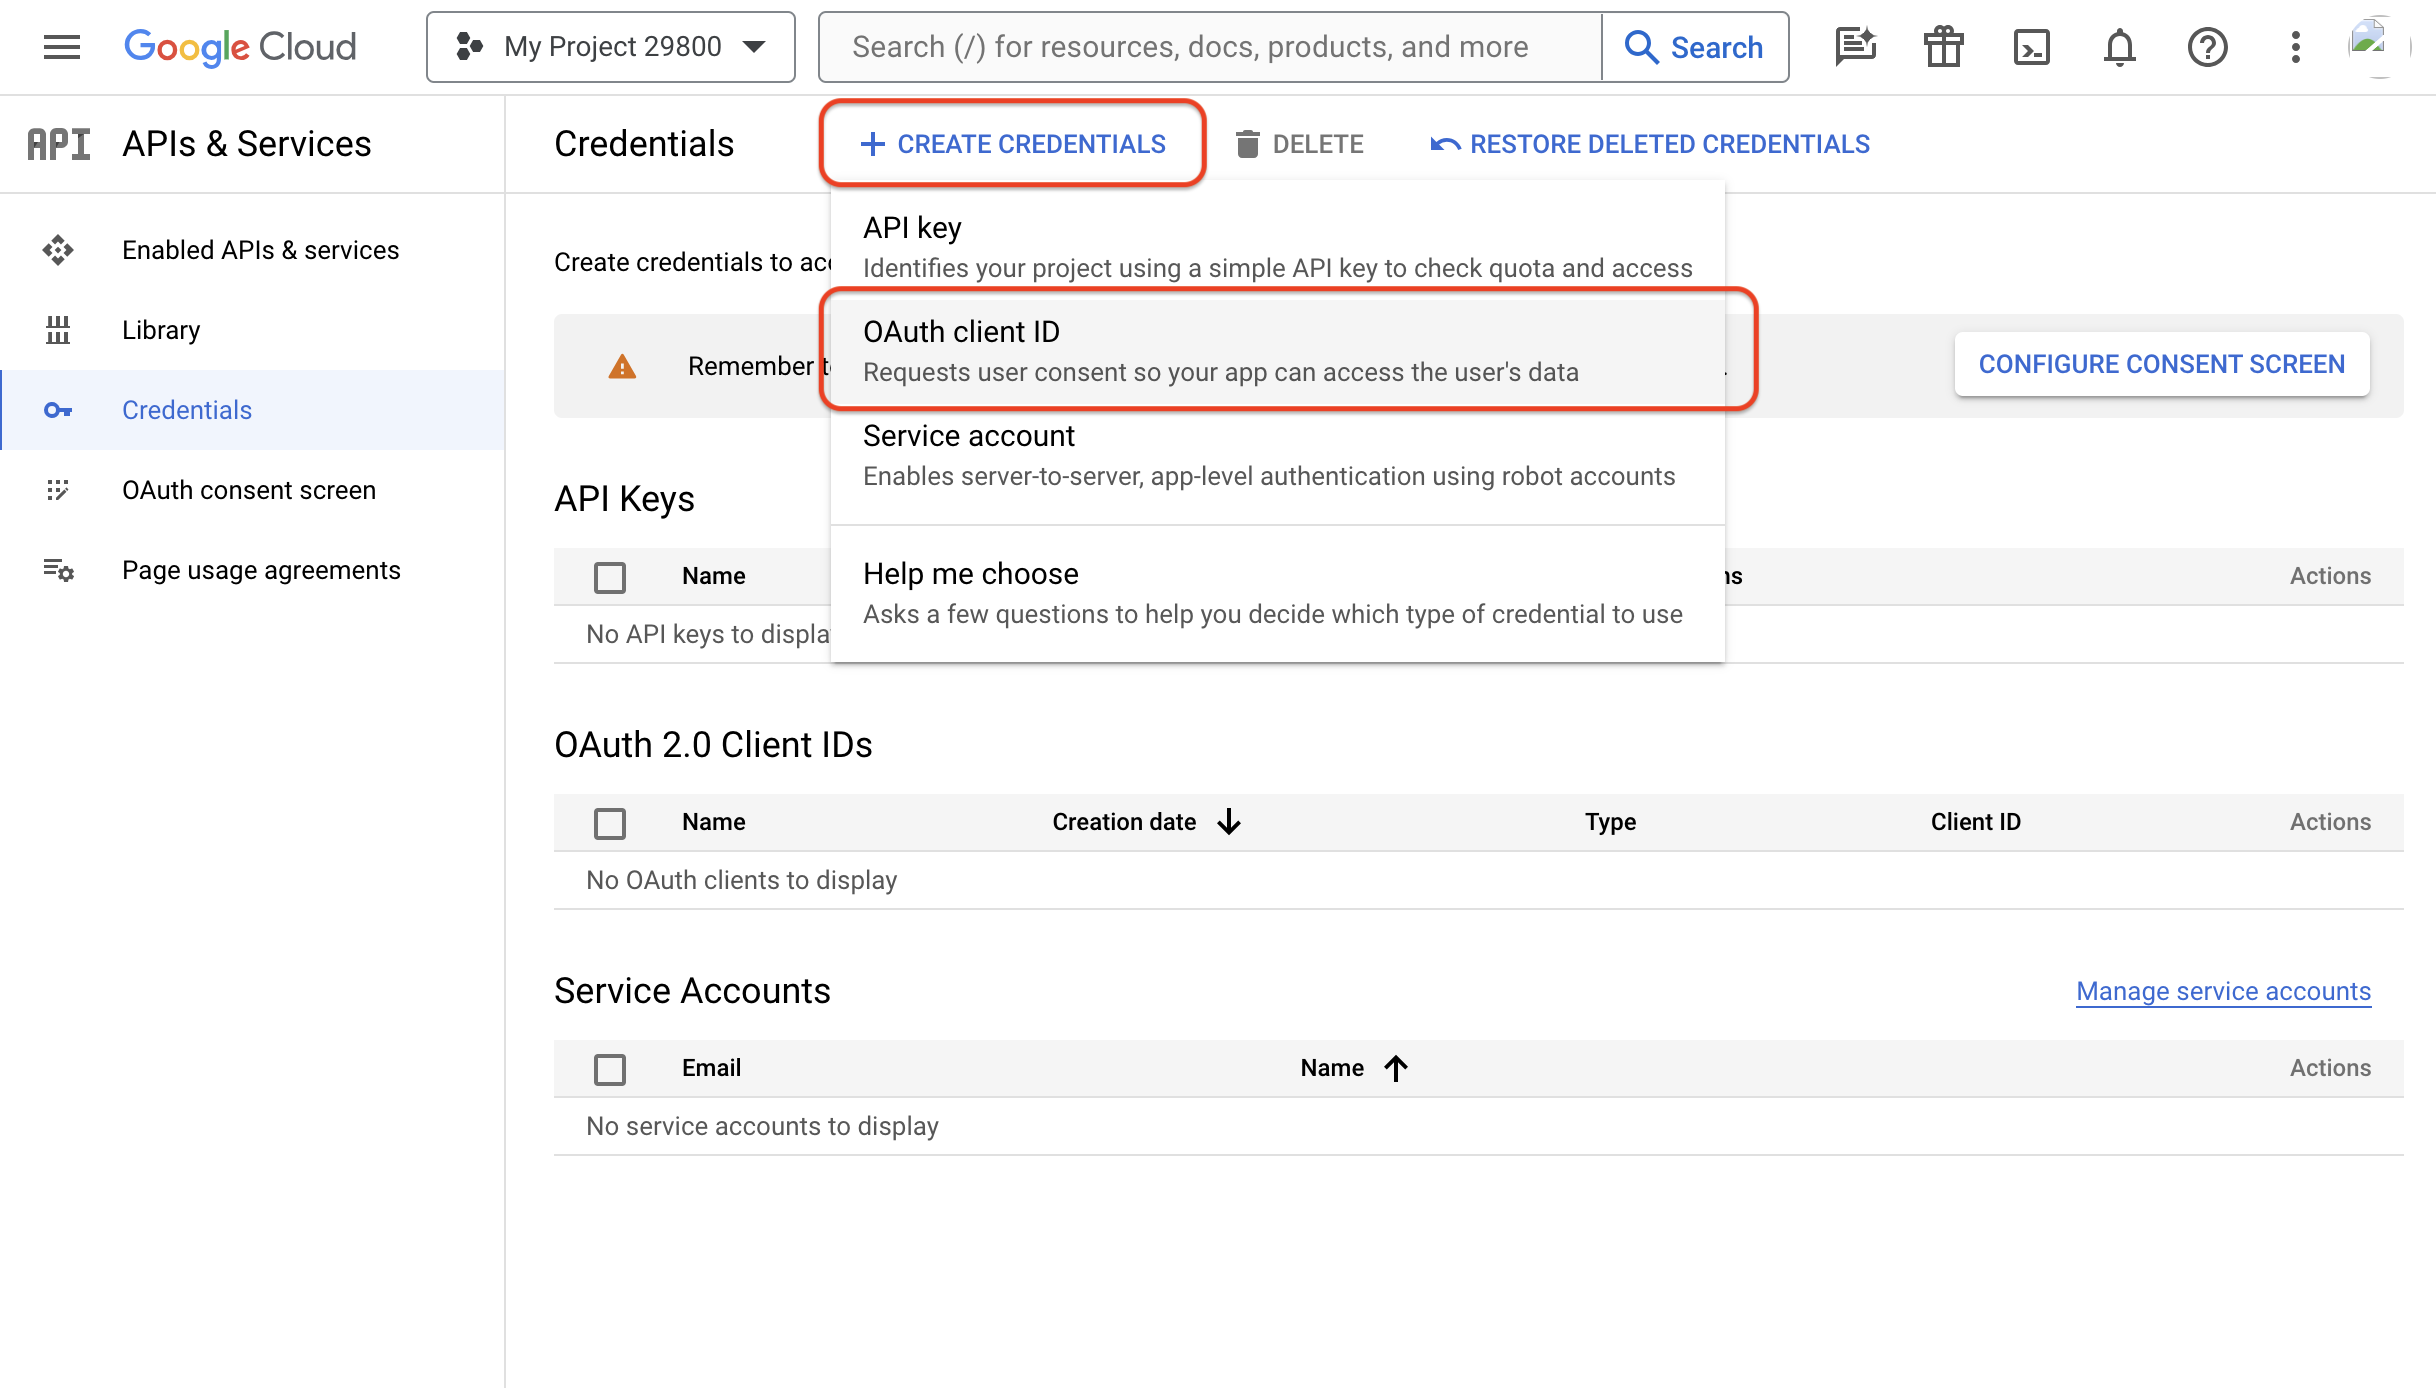Viewport: 2436px width, 1388px height.
Task: Click the help question mark icon
Action: (2208, 47)
